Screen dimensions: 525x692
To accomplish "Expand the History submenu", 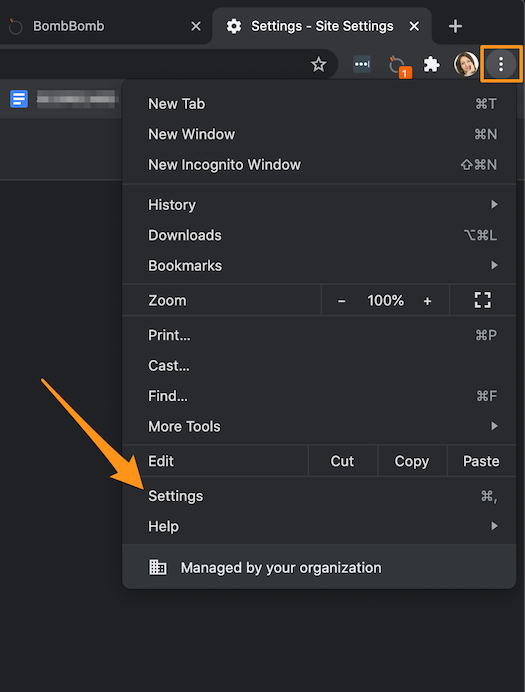I will pyautogui.click(x=319, y=205).
